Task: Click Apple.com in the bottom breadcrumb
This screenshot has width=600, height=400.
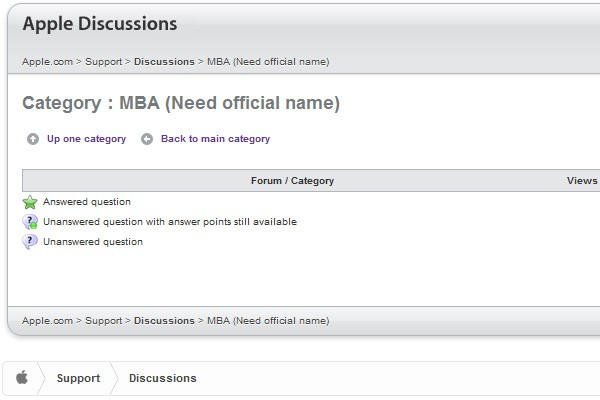Action: pyautogui.click(x=47, y=321)
